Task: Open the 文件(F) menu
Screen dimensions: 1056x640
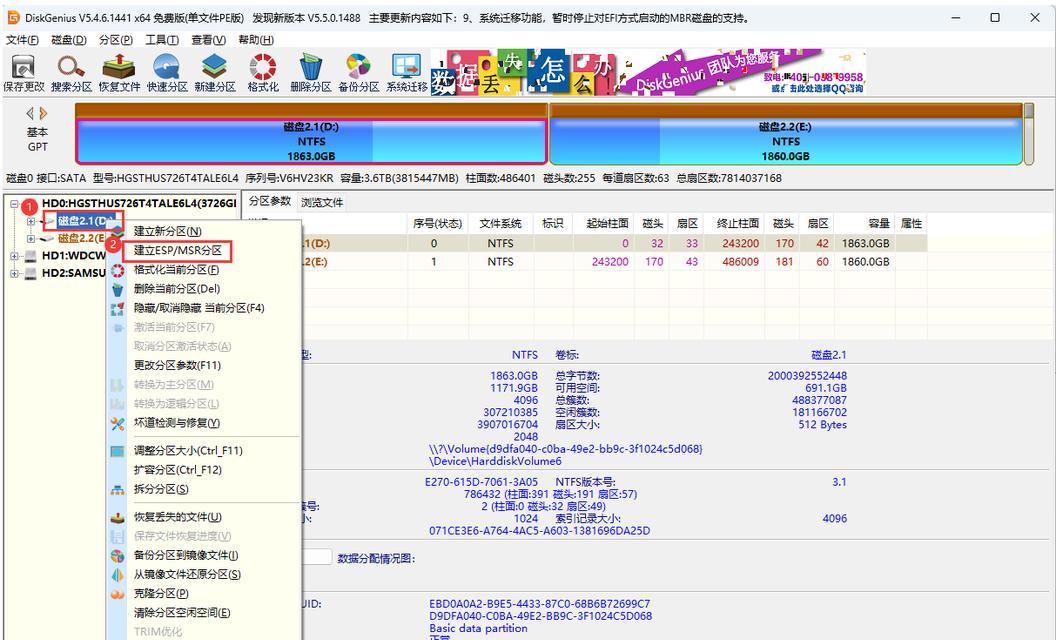Action: click(x=22, y=40)
